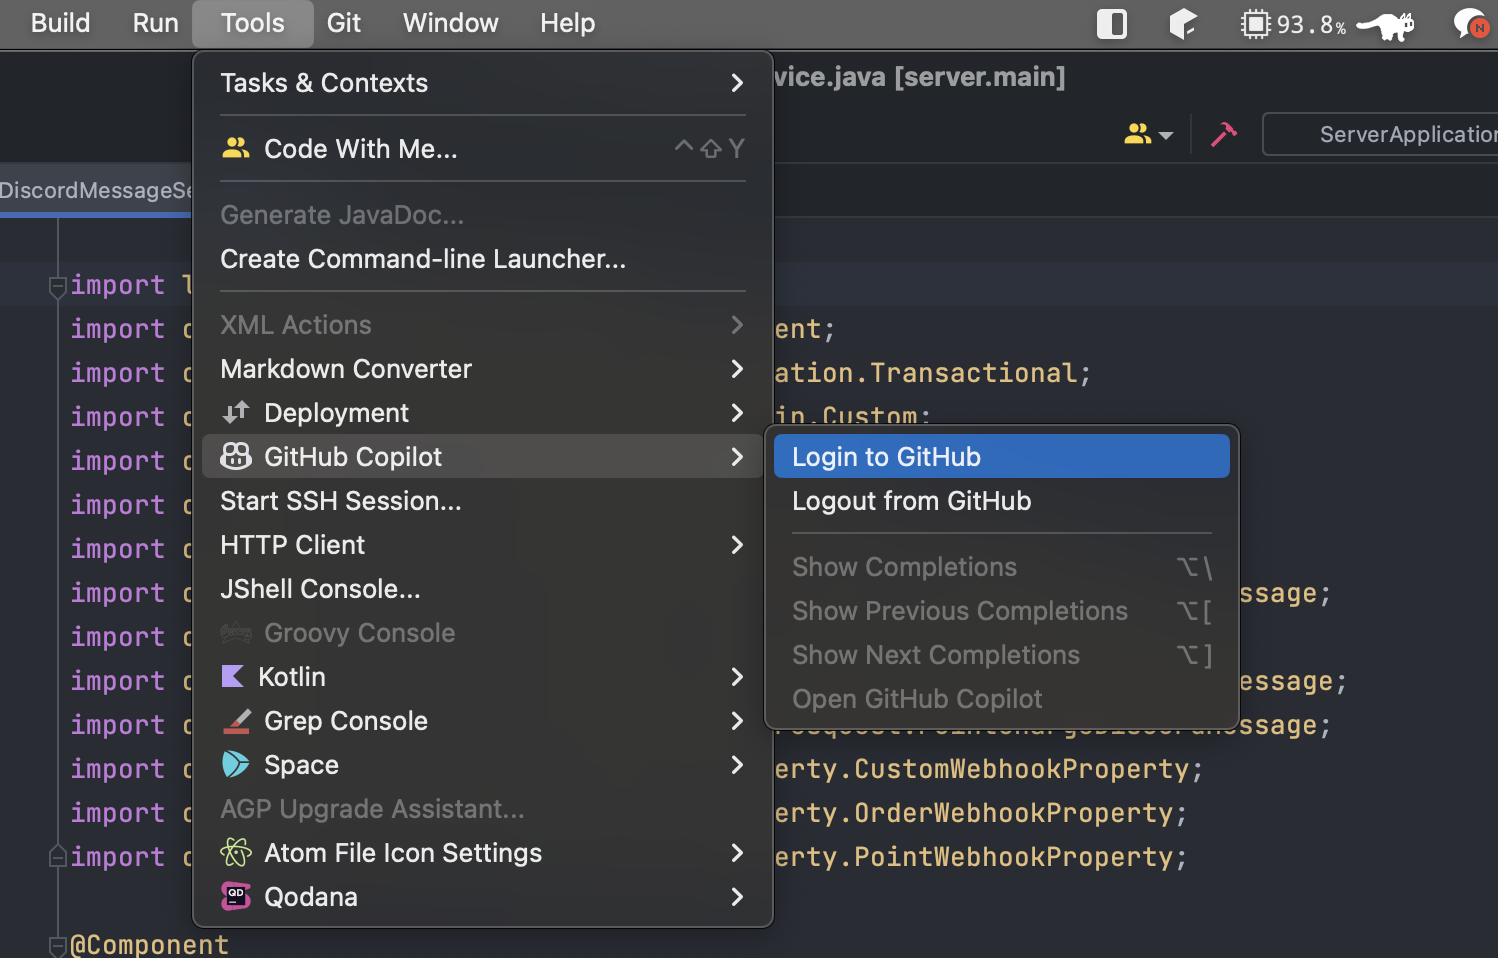Select Create Command-line Launcher

[482, 259]
